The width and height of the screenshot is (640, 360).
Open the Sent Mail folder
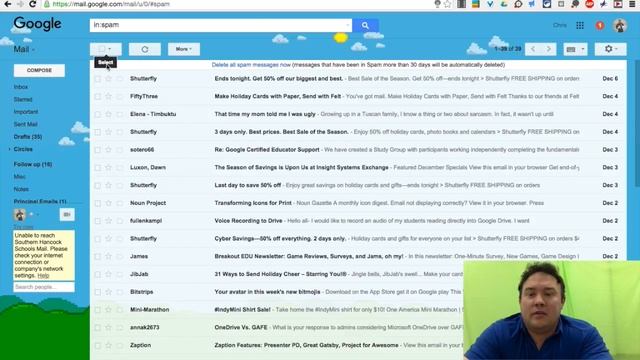click(25, 124)
